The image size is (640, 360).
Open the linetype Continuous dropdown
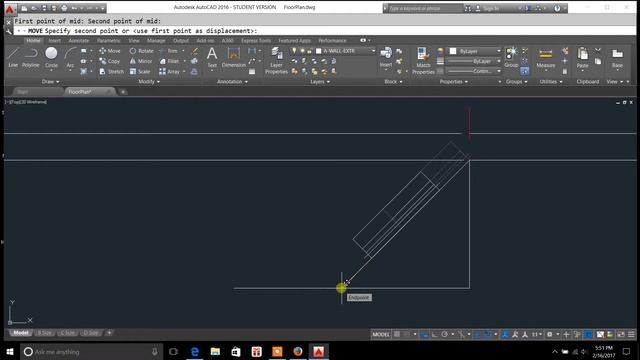(499, 71)
